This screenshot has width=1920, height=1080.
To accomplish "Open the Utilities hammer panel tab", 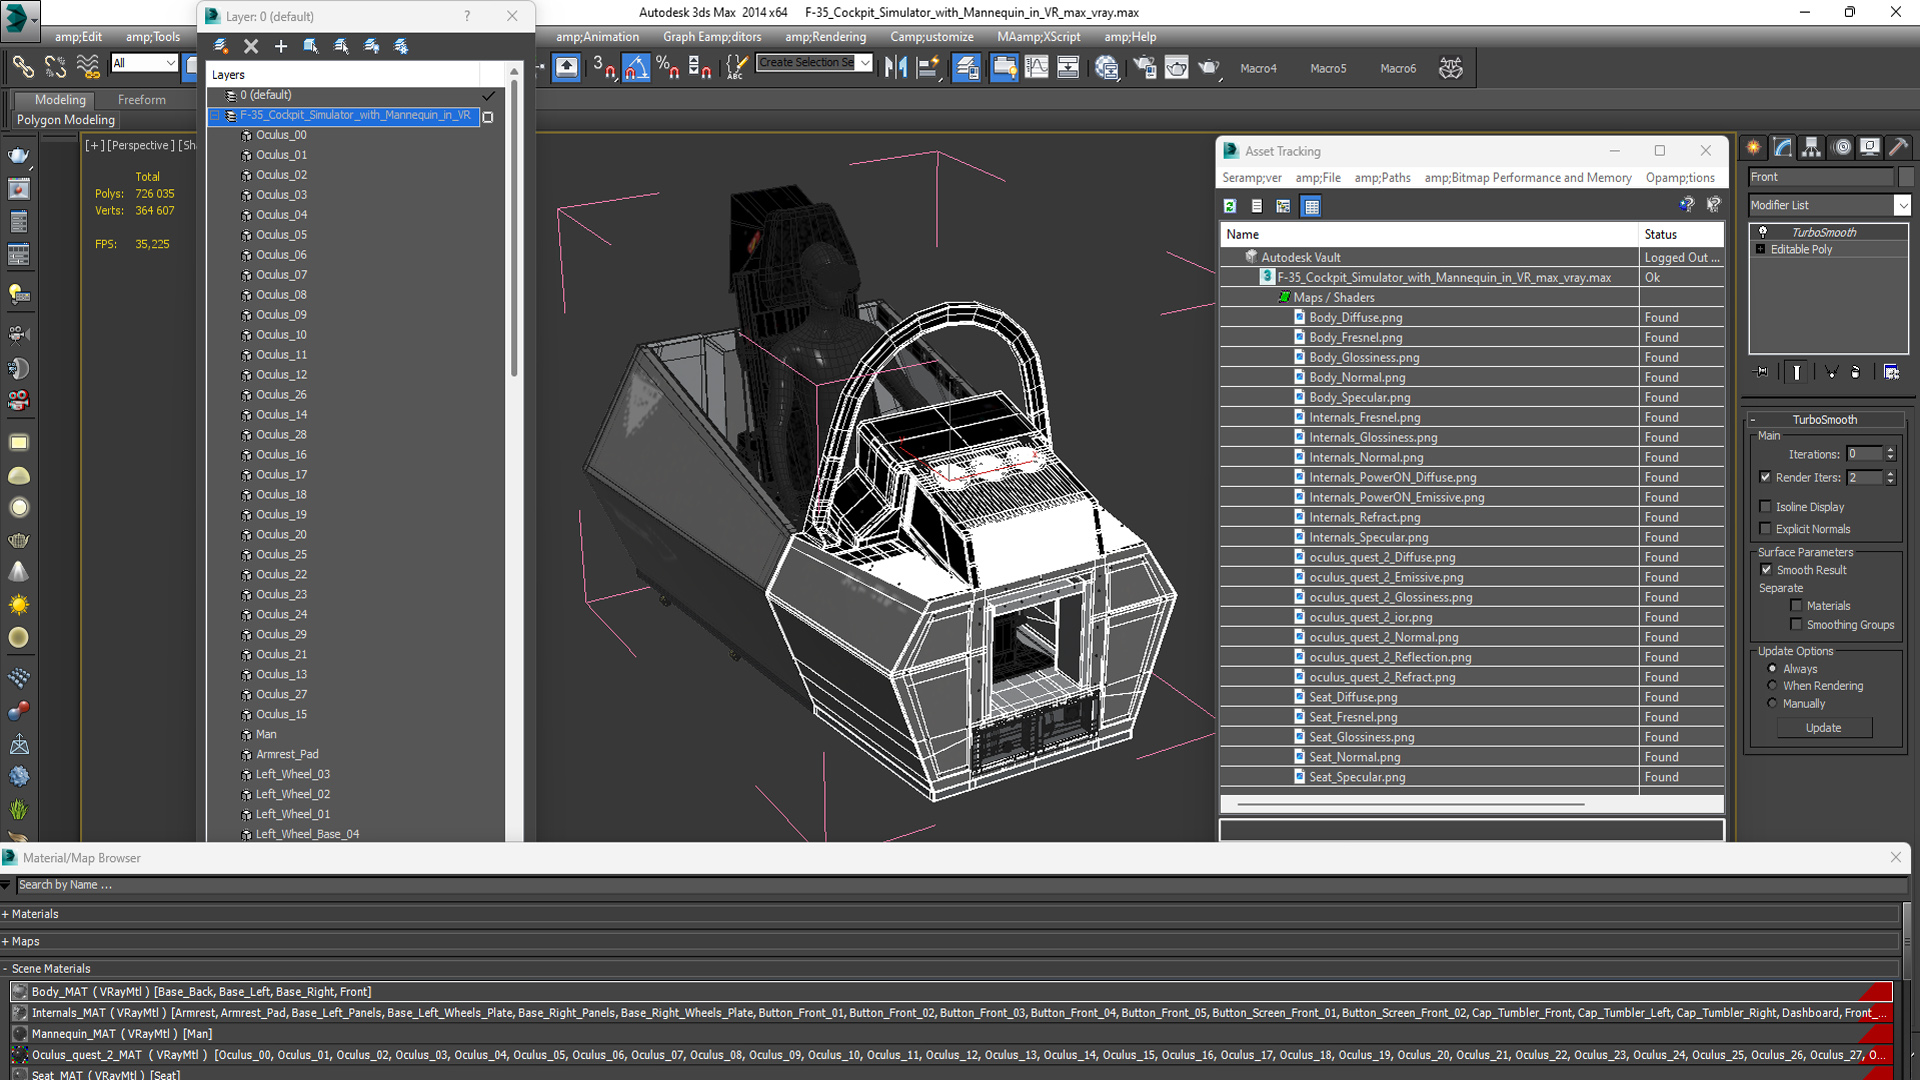I will (1898, 148).
